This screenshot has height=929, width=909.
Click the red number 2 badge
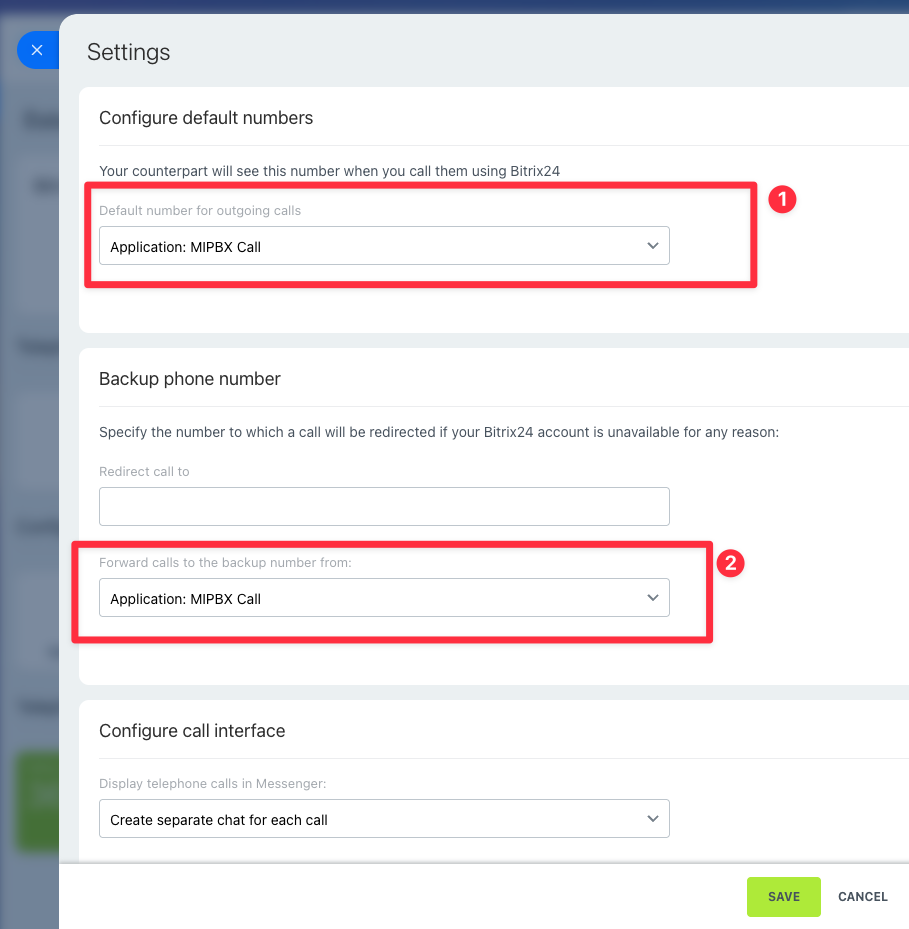tap(731, 563)
